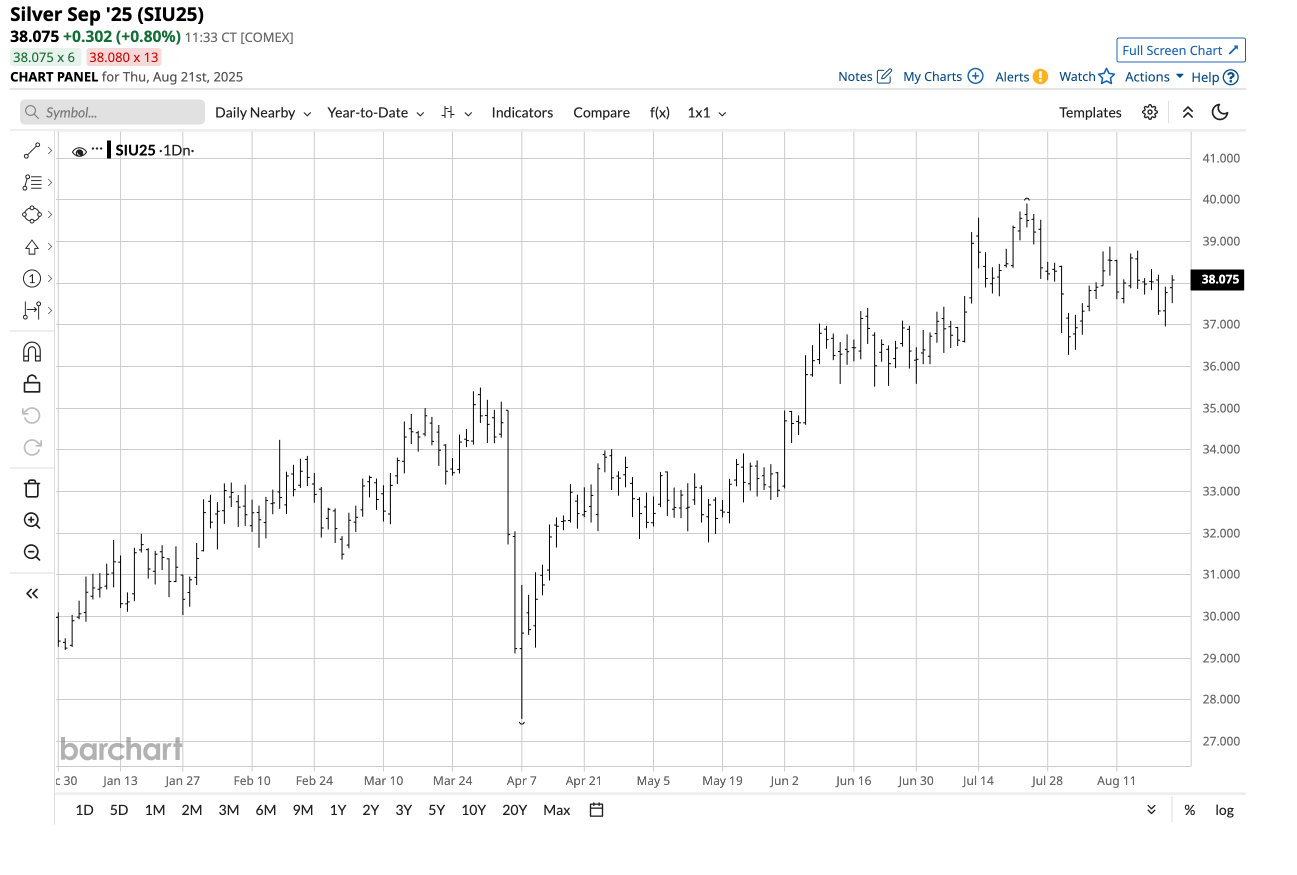1297x875 pixels.
Task: Enable the magnet snap tool
Action: pyautogui.click(x=31, y=351)
